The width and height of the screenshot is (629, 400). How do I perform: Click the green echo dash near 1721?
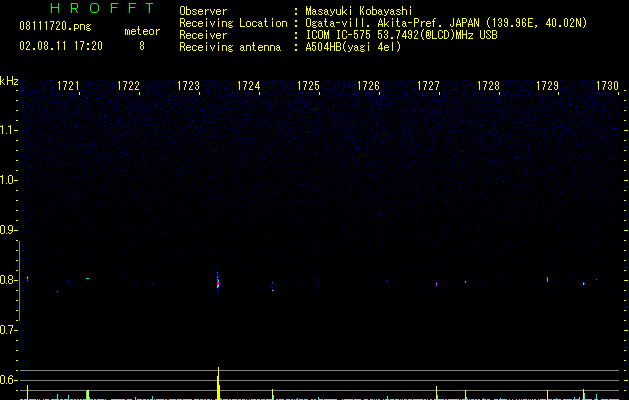click(x=87, y=278)
